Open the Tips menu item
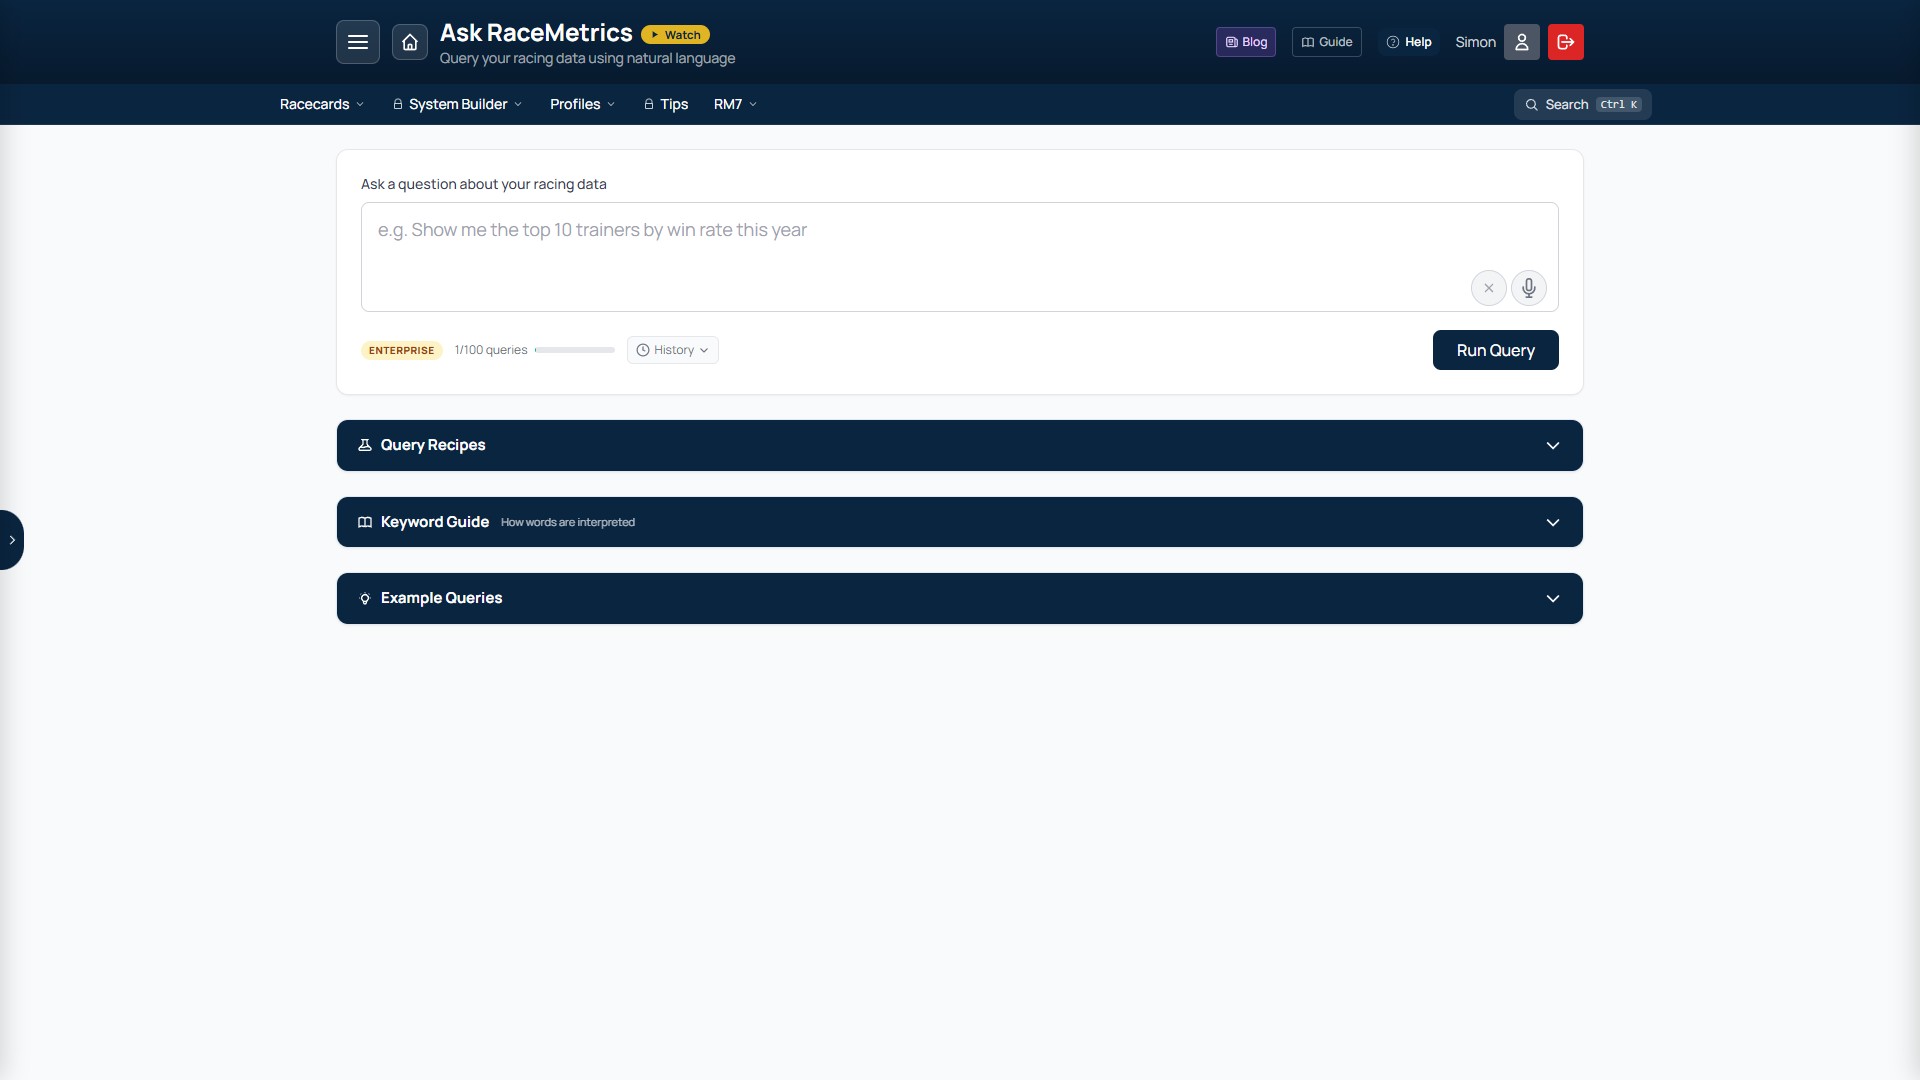The height and width of the screenshot is (1080, 1920). pyautogui.click(x=666, y=104)
